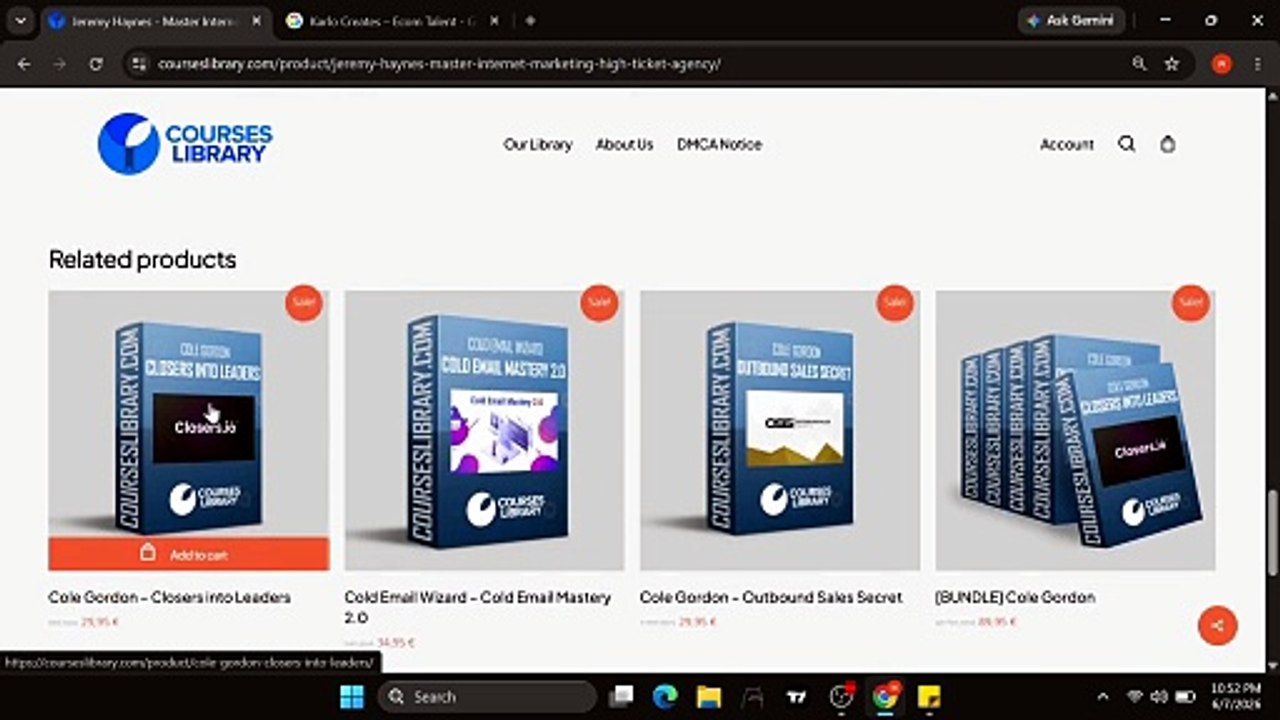Open the DMCA Notice menu item
This screenshot has width=1280, height=720.
click(719, 144)
